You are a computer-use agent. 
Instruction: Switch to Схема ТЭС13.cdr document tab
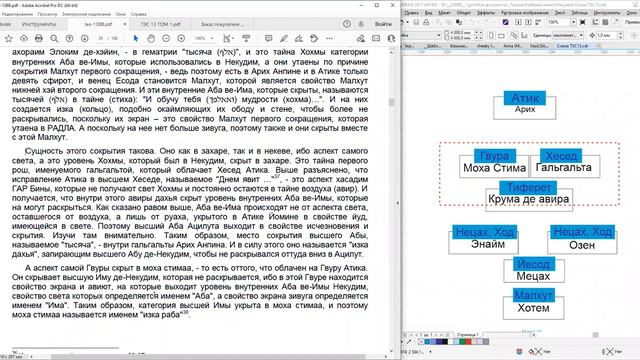click(x=572, y=46)
